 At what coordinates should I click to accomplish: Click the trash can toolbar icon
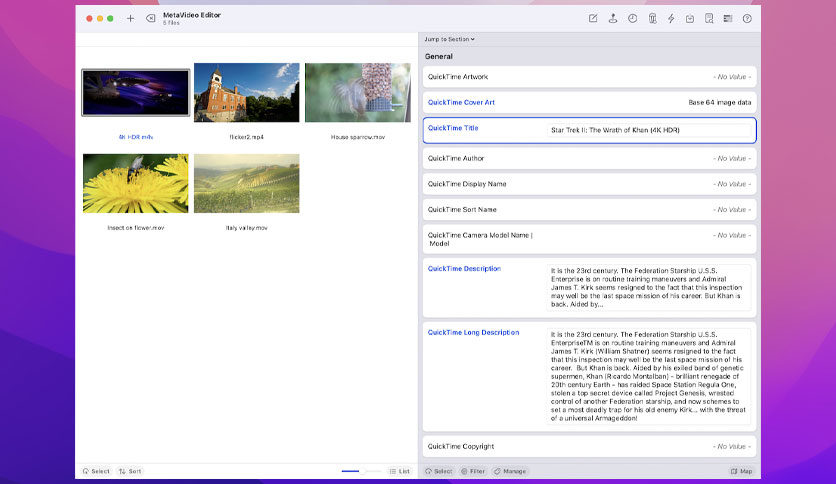coord(652,19)
